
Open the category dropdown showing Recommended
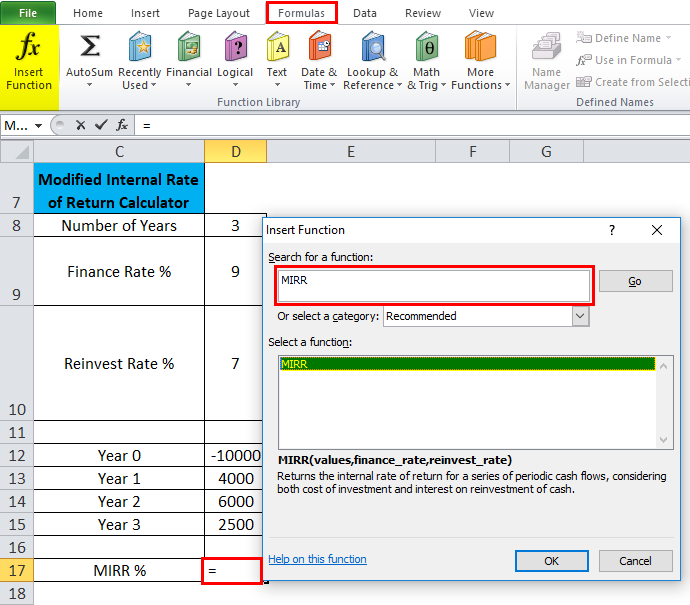click(x=580, y=316)
